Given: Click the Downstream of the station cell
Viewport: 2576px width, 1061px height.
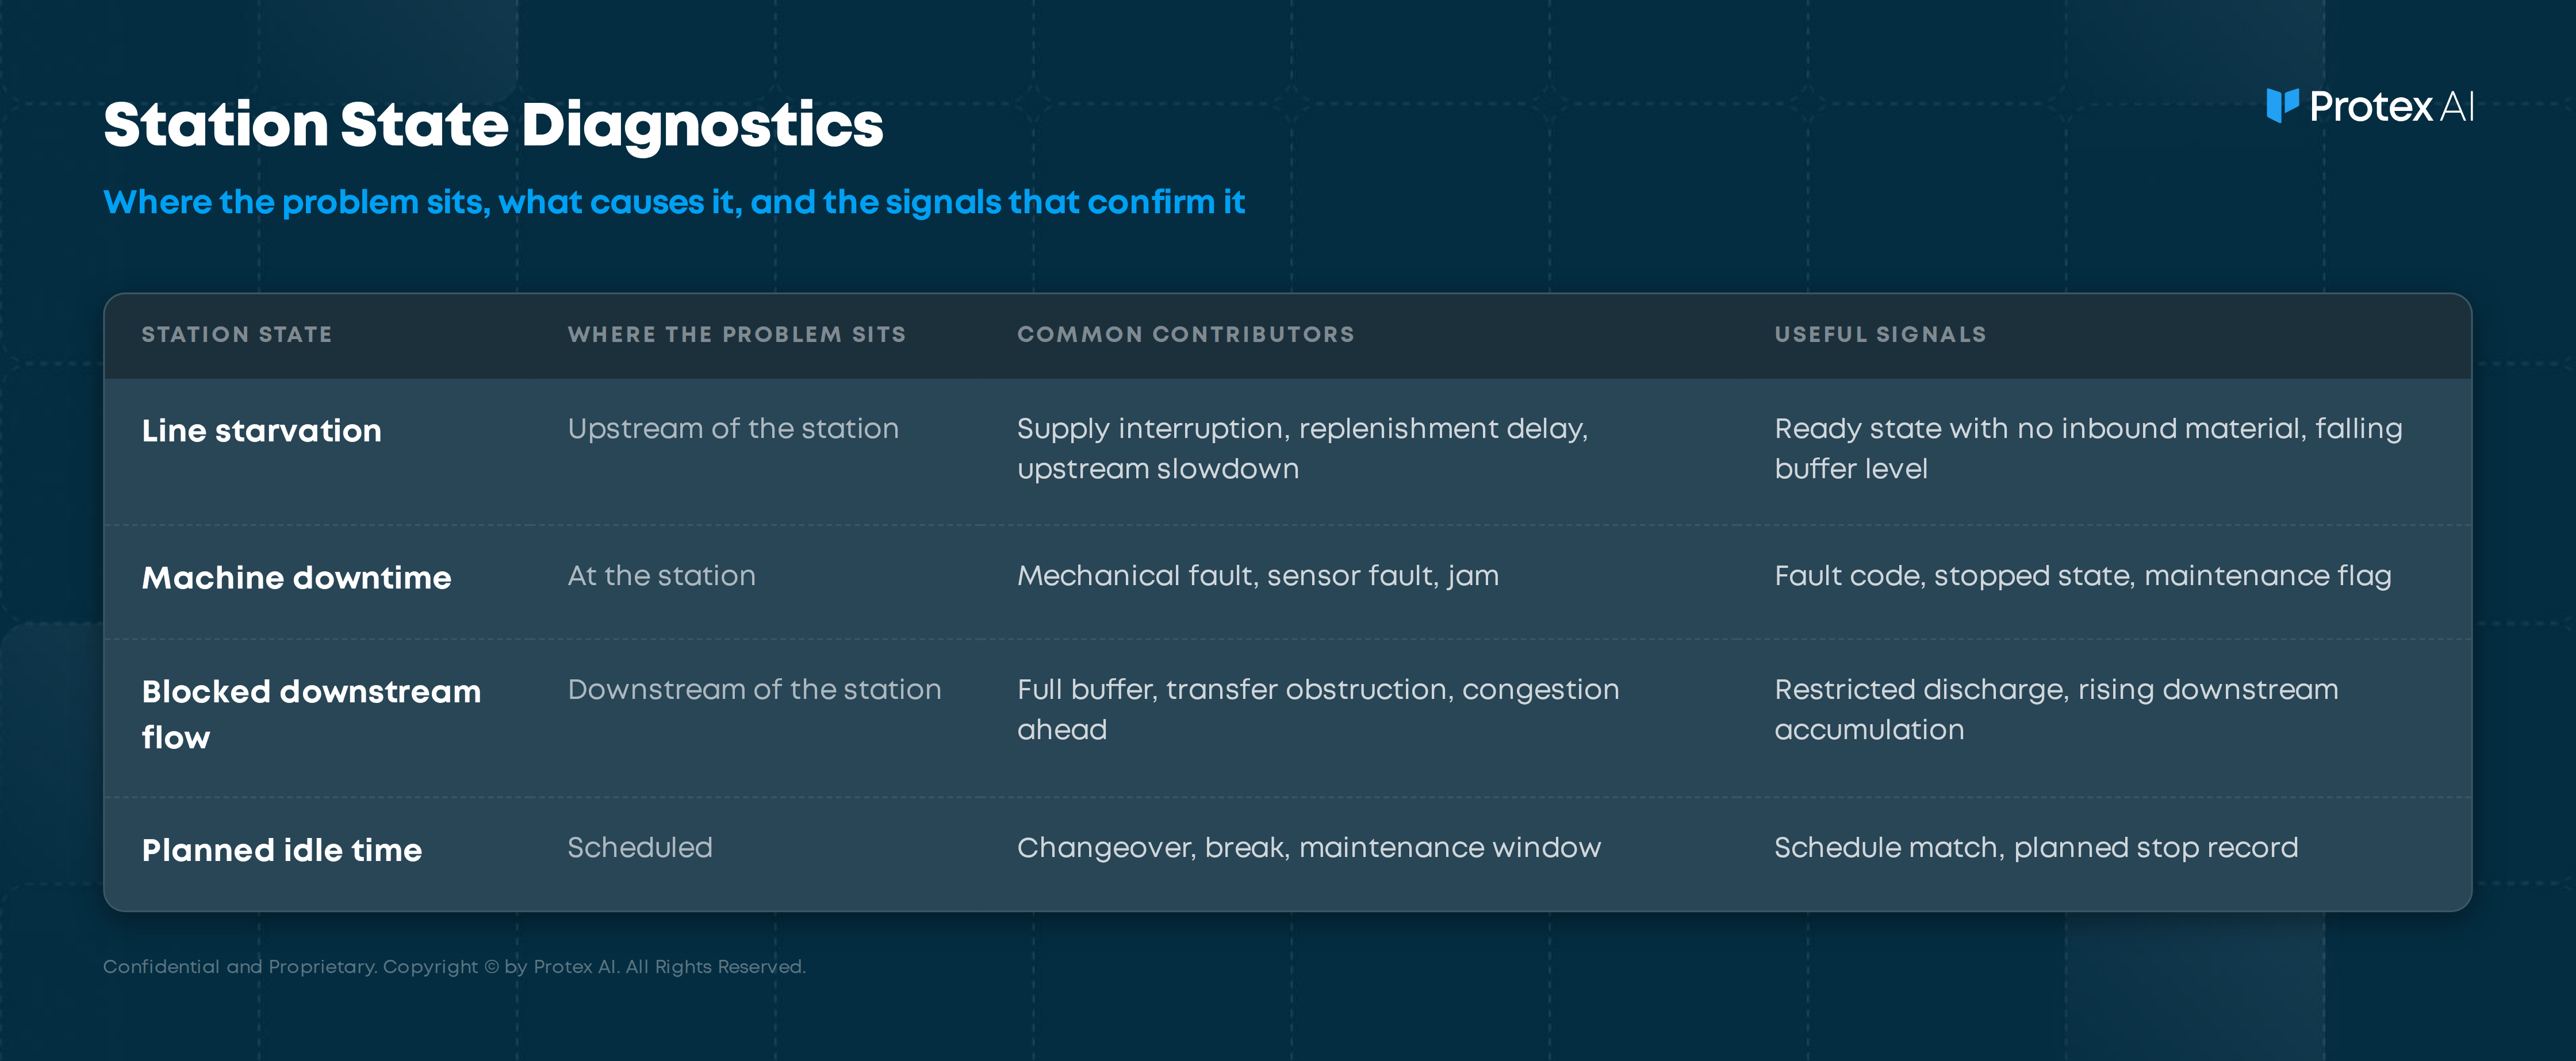Looking at the screenshot, I should click(x=754, y=690).
